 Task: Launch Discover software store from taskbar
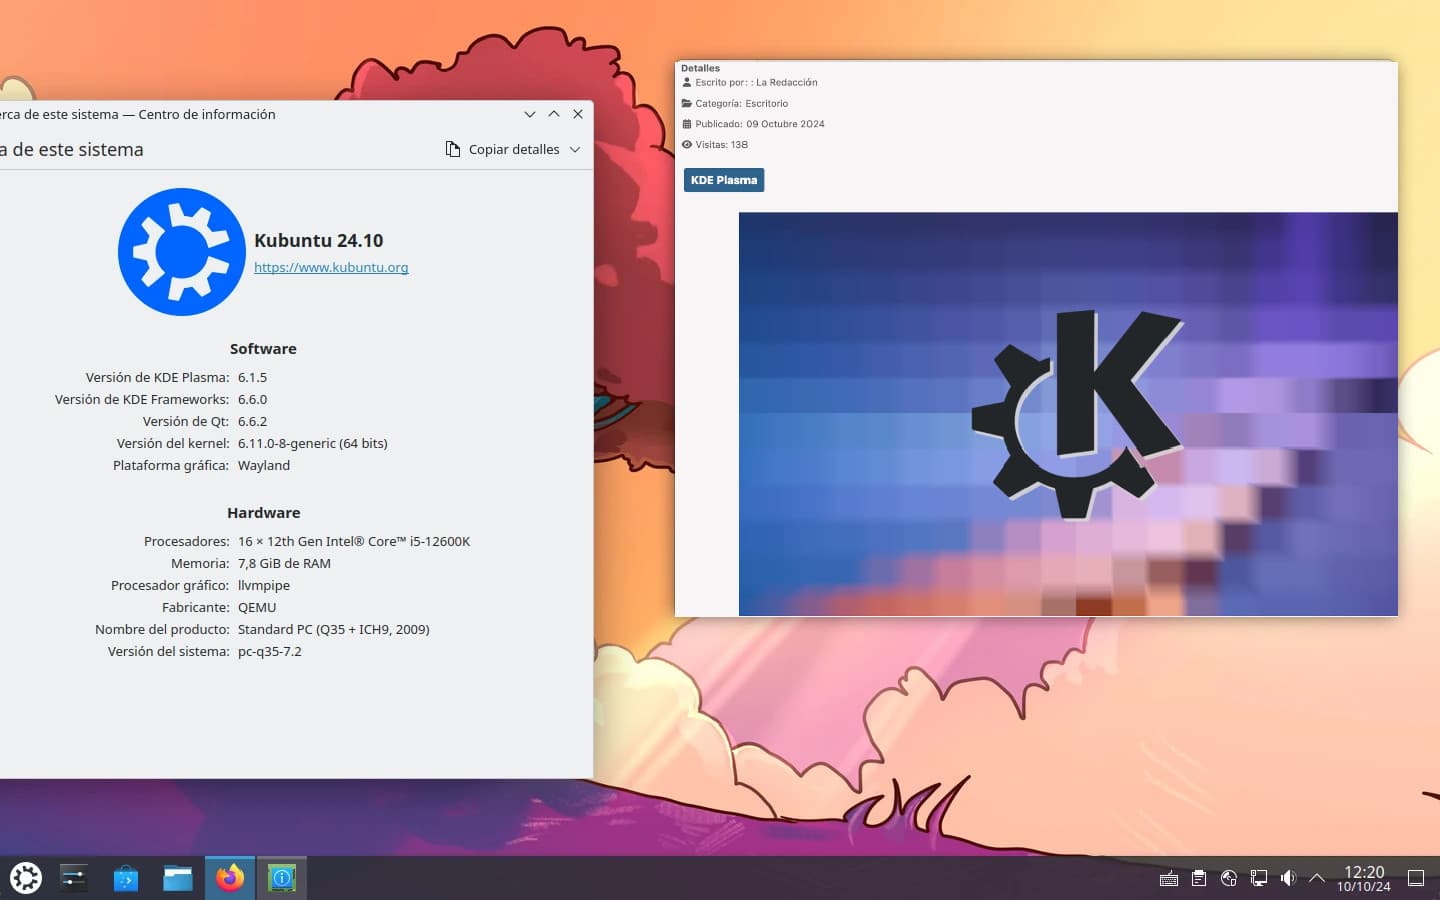coord(126,878)
